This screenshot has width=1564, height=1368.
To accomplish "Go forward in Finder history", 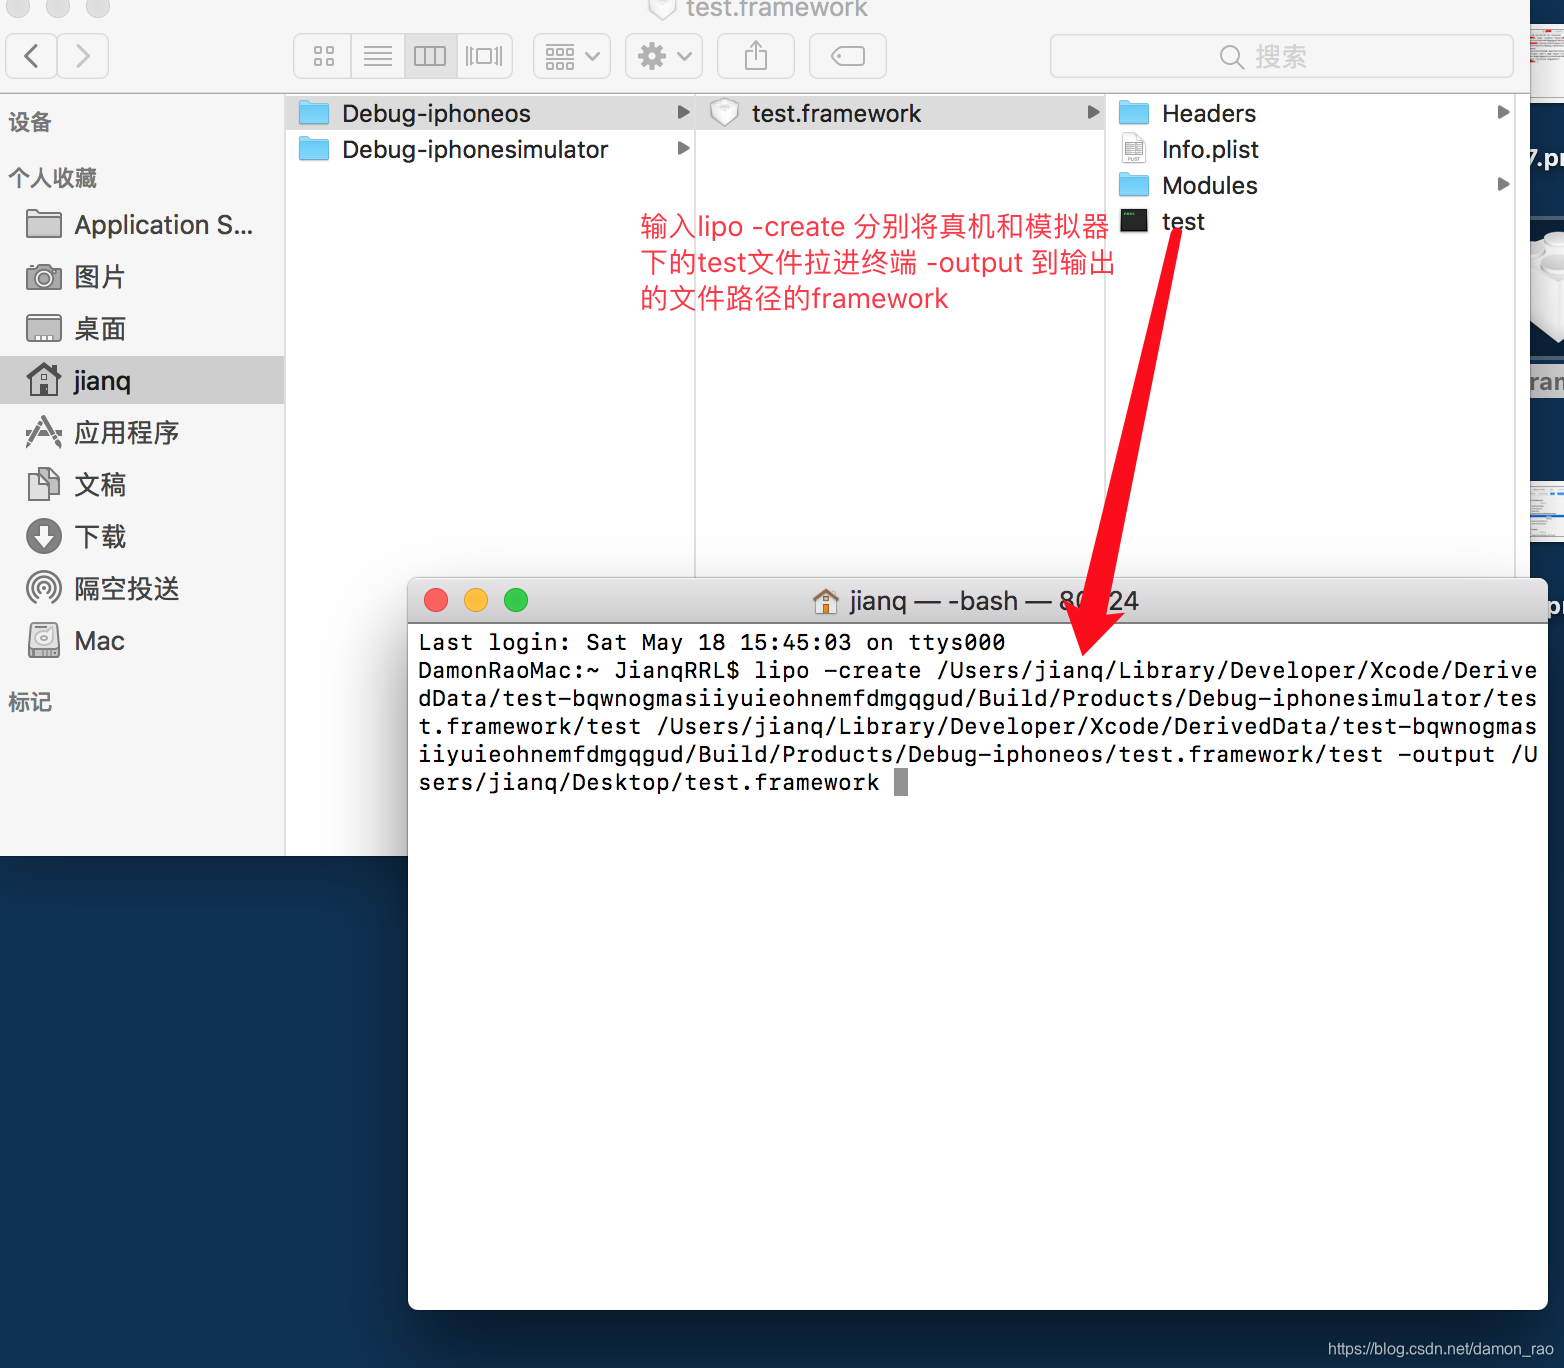I will point(83,56).
